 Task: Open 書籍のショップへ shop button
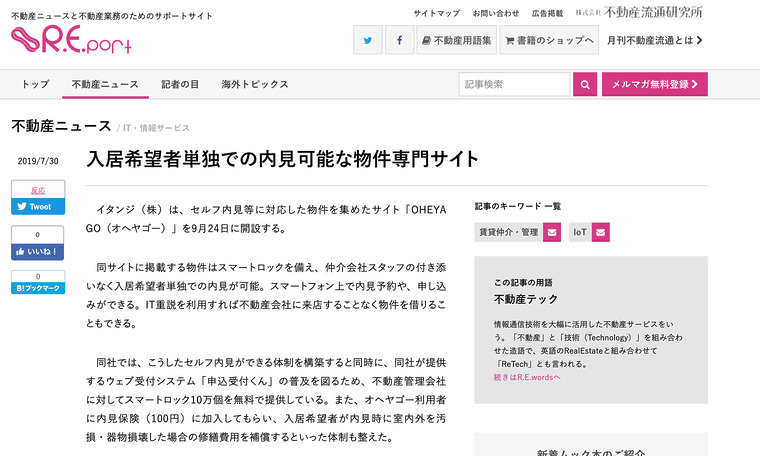tap(549, 41)
